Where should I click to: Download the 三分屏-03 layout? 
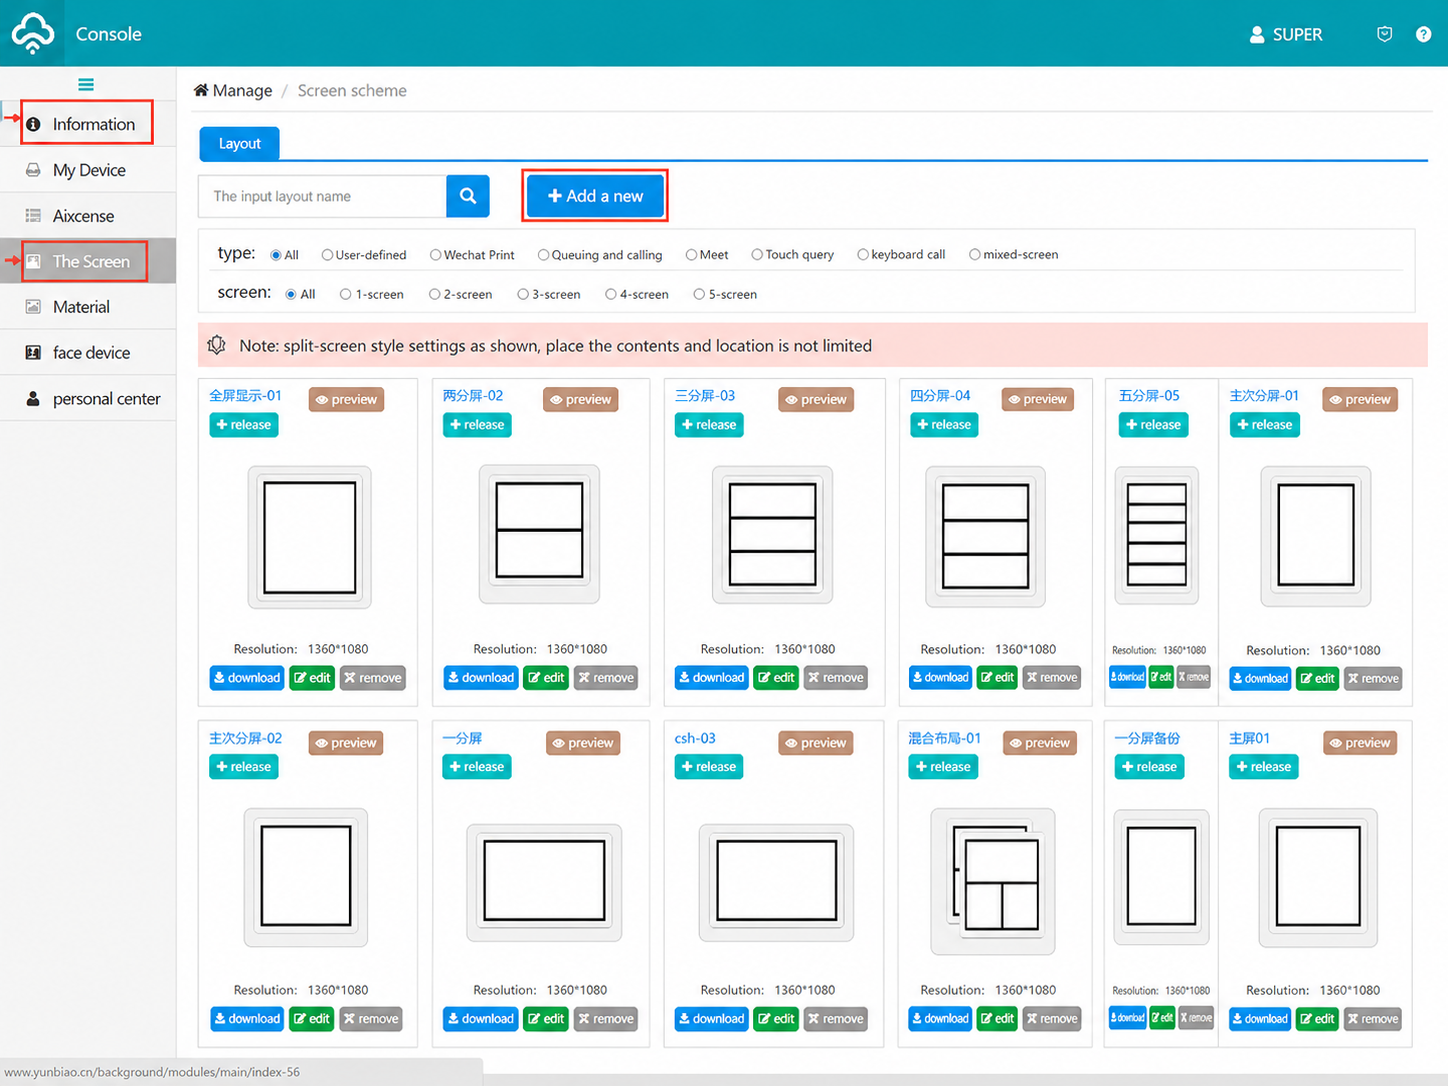[x=712, y=678]
